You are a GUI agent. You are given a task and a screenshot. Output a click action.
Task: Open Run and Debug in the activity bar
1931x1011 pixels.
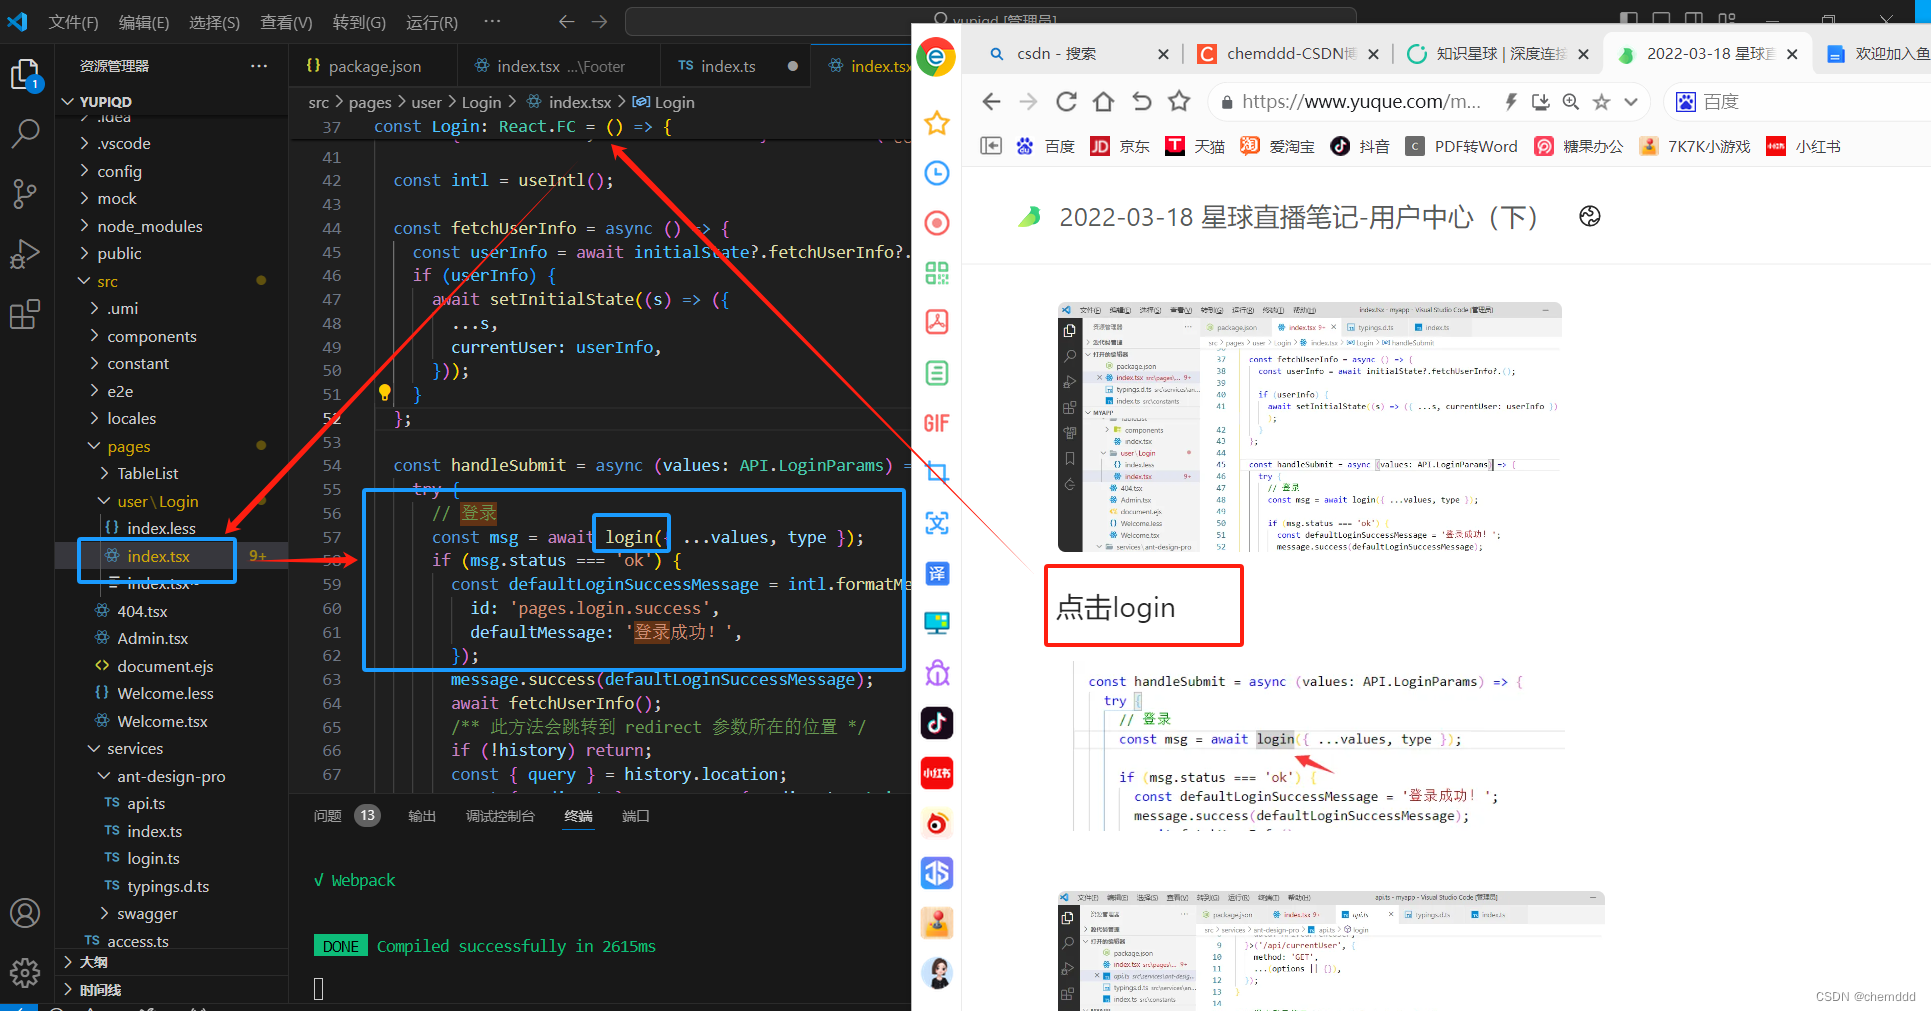click(25, 253)
